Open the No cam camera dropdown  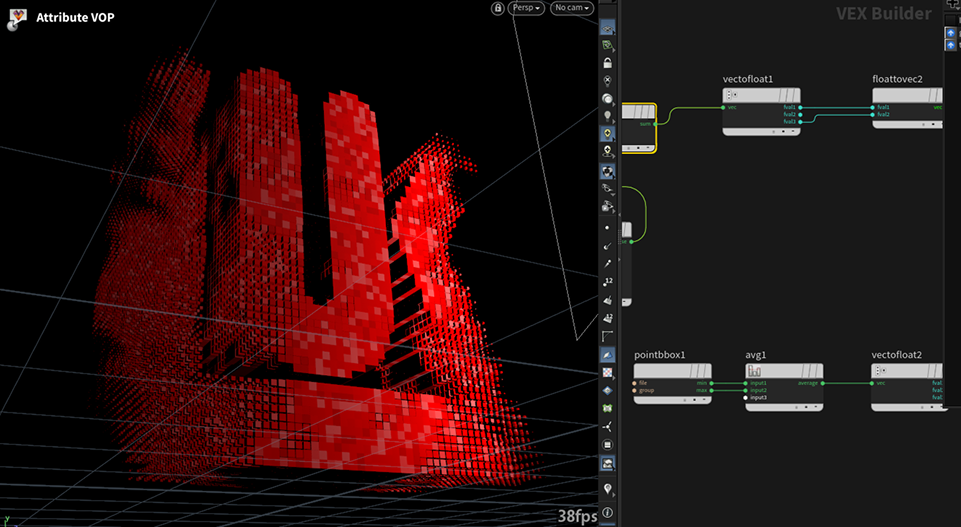pos(572,8)
